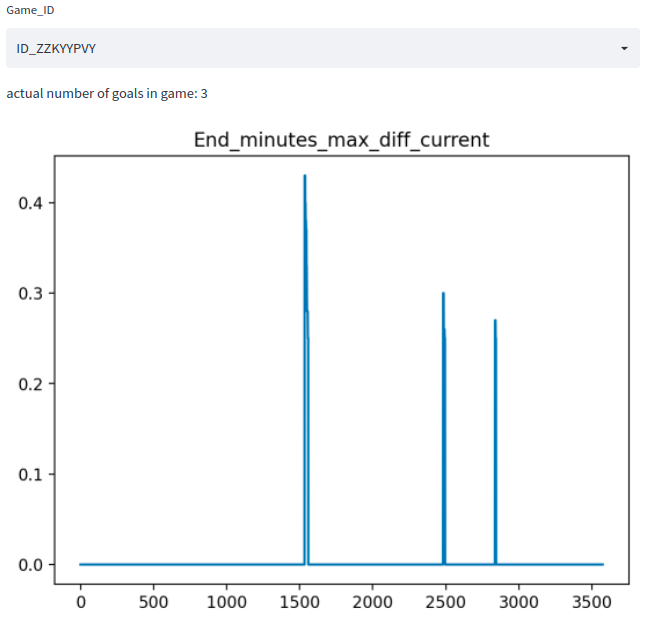The image size is (666, 621).
Task: Click the End_minutes_max_diff_current chart title
Action: pos(341,139)
